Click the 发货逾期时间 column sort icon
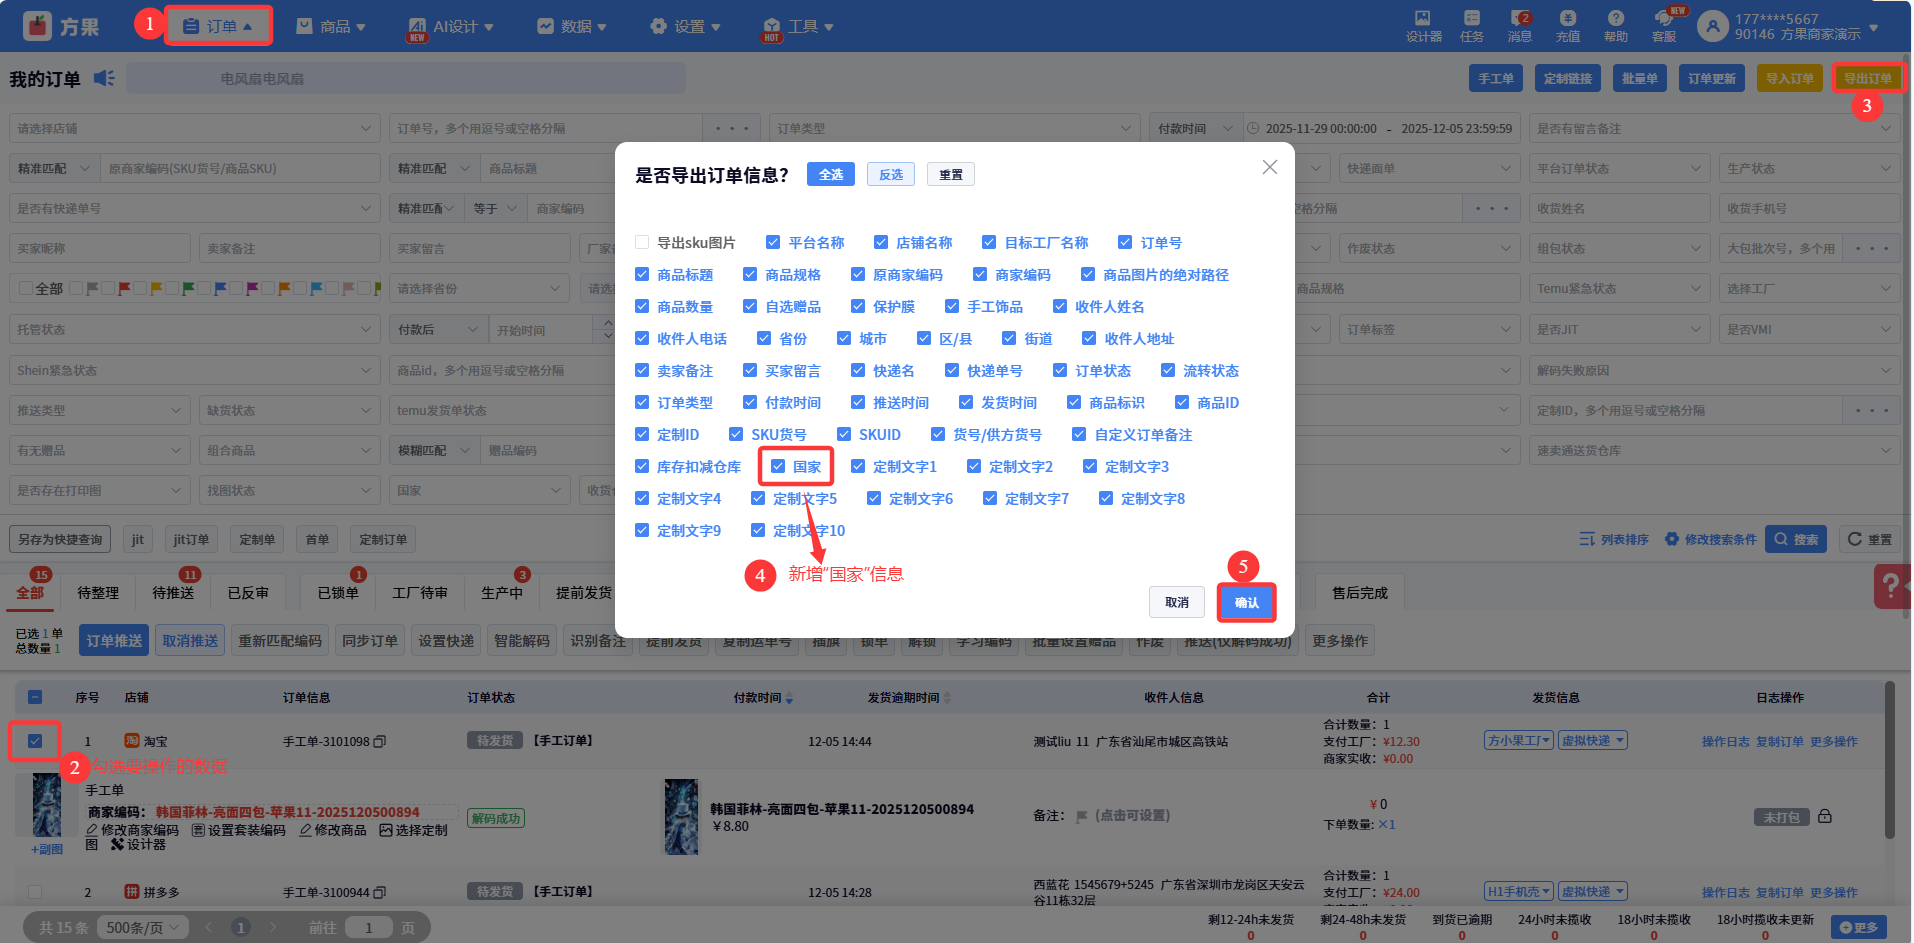1914x943 pixels. pos(947,698)
